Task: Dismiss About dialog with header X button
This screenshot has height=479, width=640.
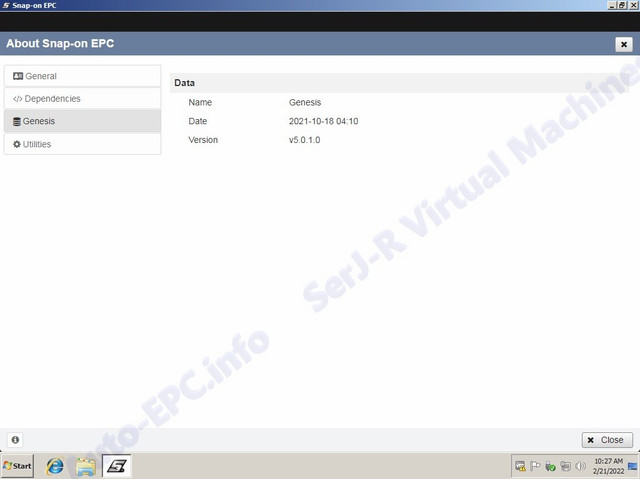Action: (624, 44)
